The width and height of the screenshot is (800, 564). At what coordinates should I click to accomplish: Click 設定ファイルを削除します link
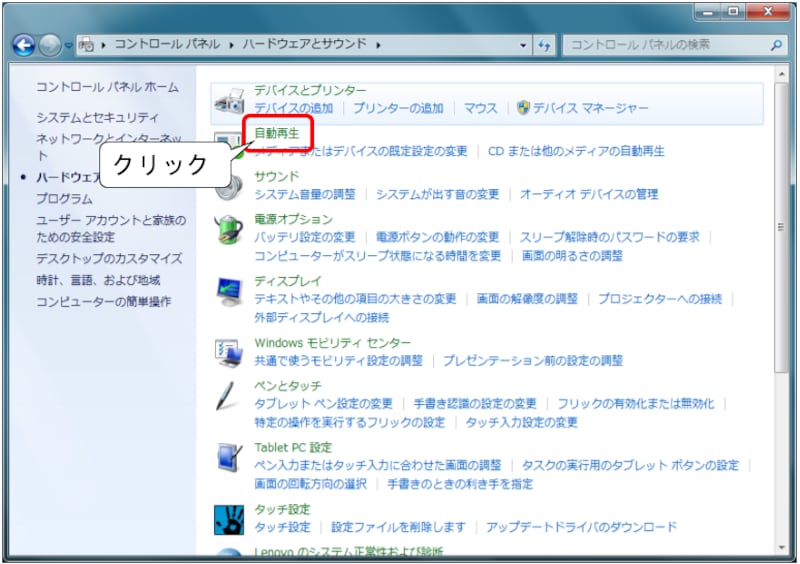click(x=398, y=527)
